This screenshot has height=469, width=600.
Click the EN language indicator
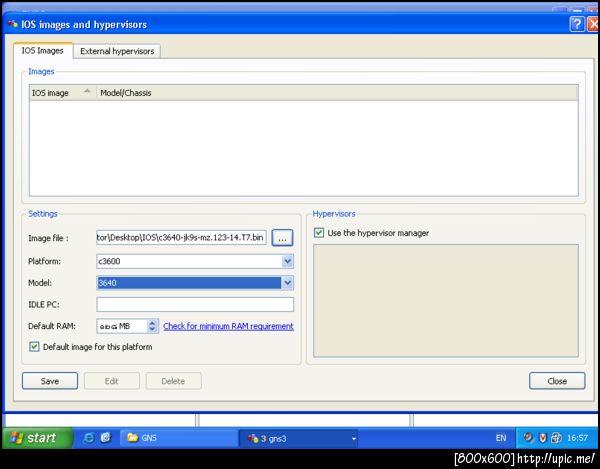(x=501, y=438)
